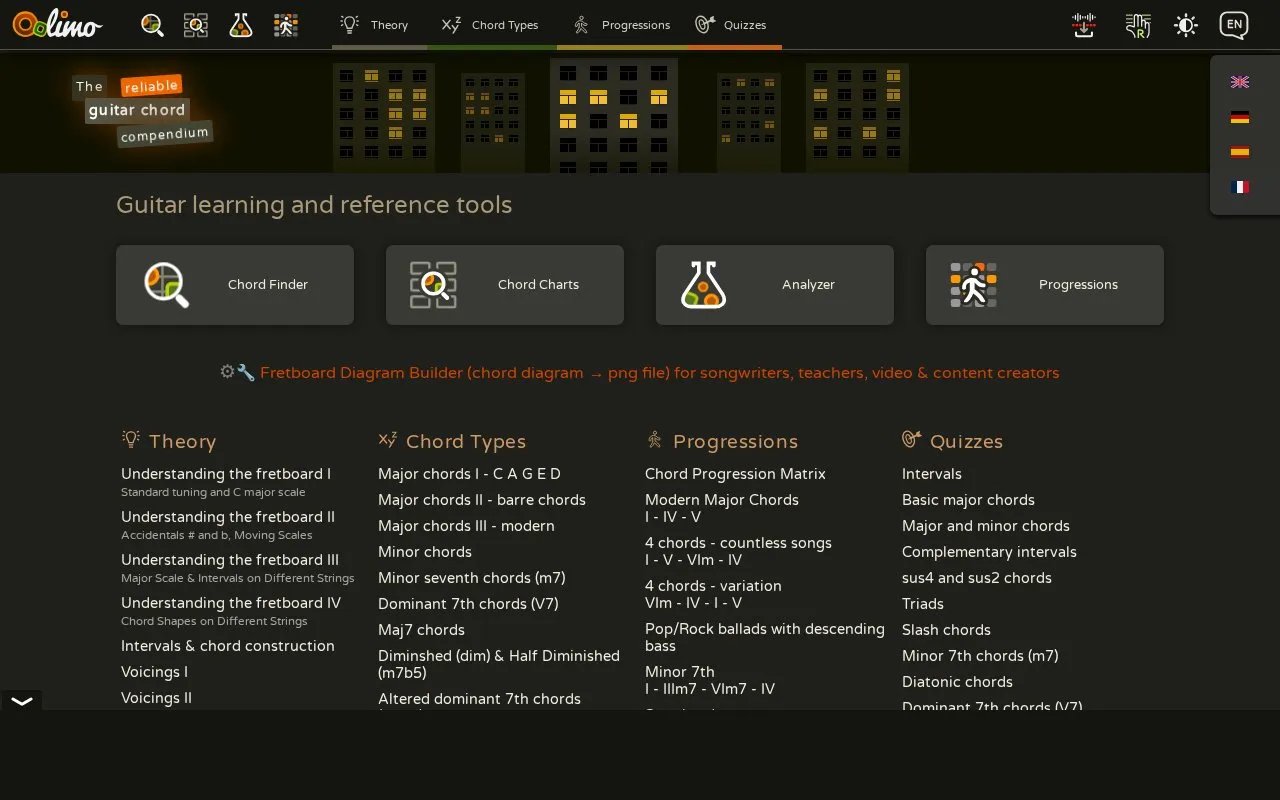
Task: Open the Chord Types menu tab
Action: tap(490, 25)
